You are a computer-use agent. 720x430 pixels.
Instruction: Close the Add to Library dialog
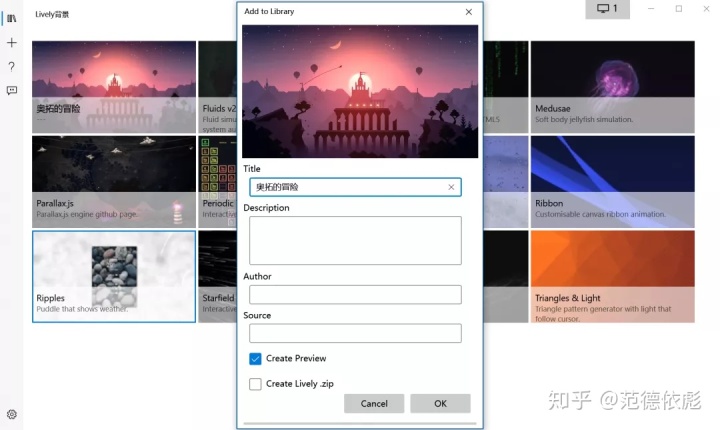pos(468,12)
